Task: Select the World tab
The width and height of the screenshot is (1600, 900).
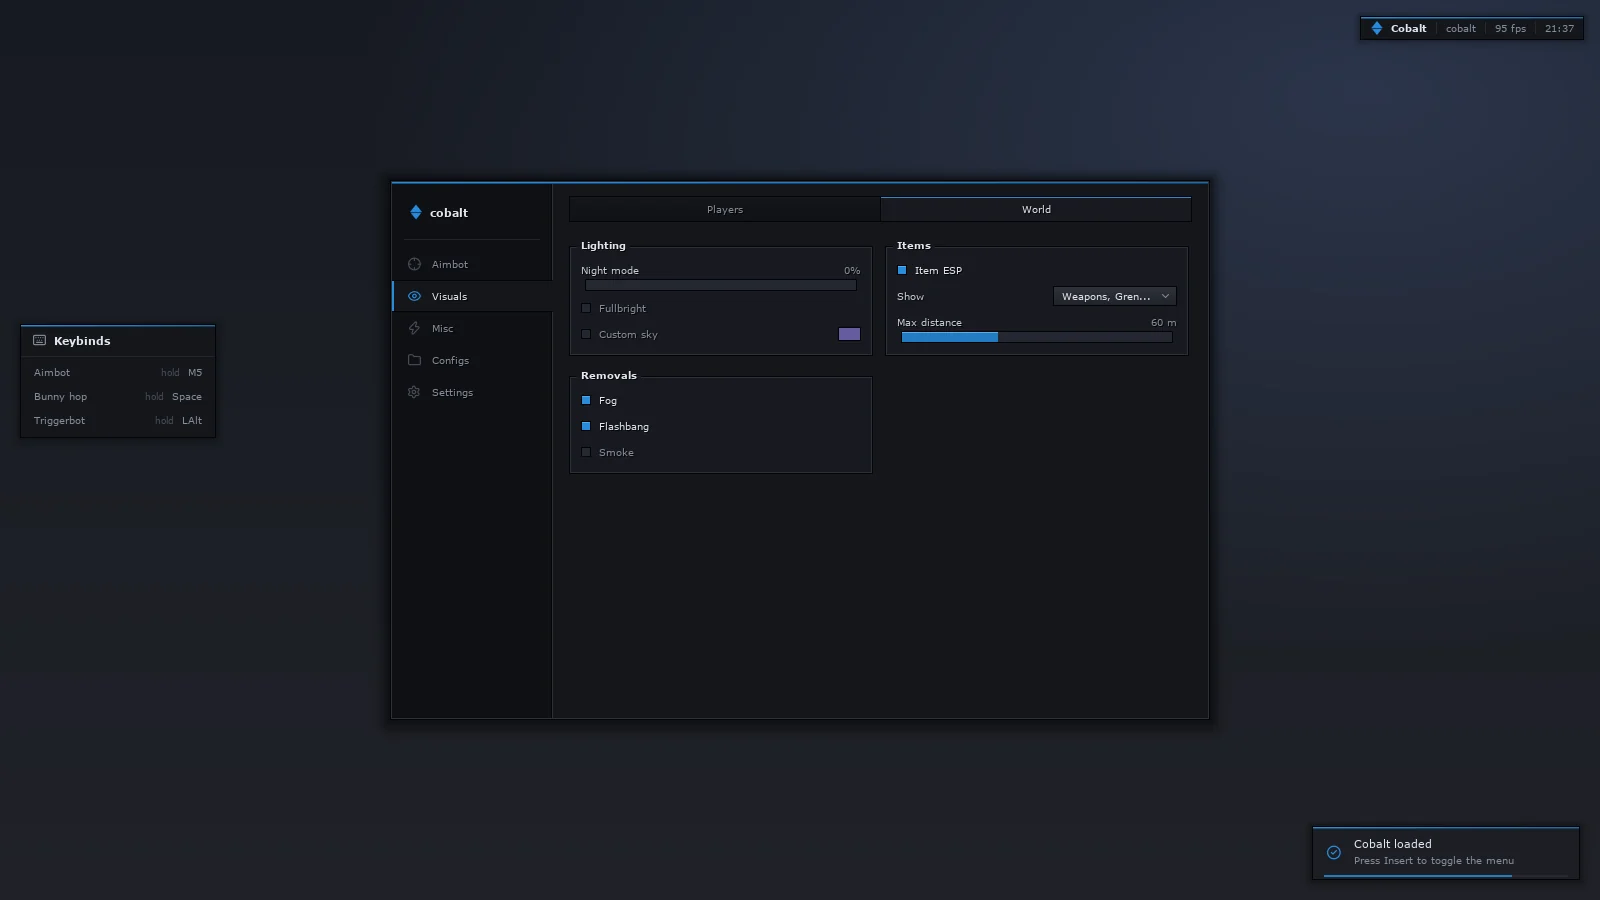Action: [x=1036, y=209]
